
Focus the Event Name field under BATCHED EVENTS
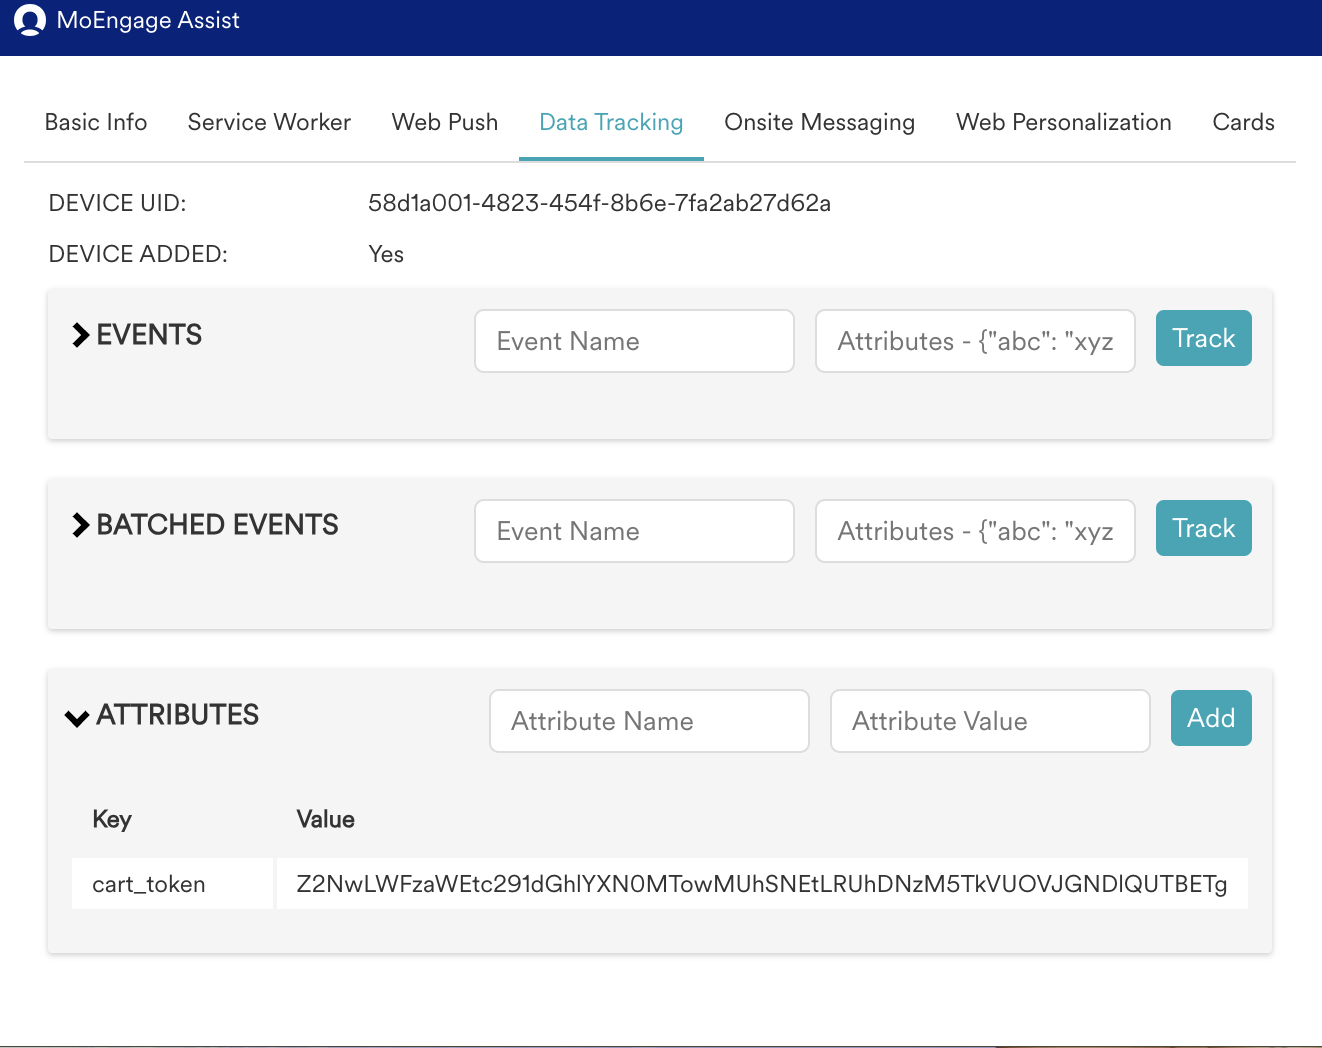click(634, 531)
